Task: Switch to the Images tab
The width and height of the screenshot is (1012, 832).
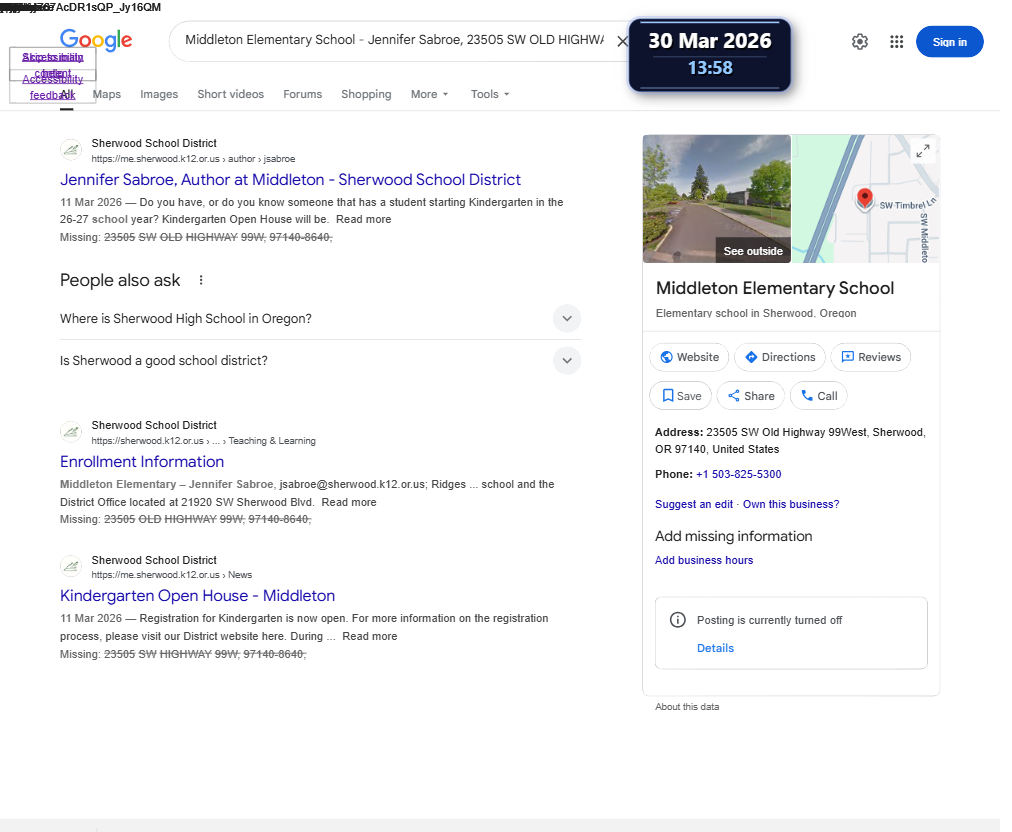Action: click(159, 94)
